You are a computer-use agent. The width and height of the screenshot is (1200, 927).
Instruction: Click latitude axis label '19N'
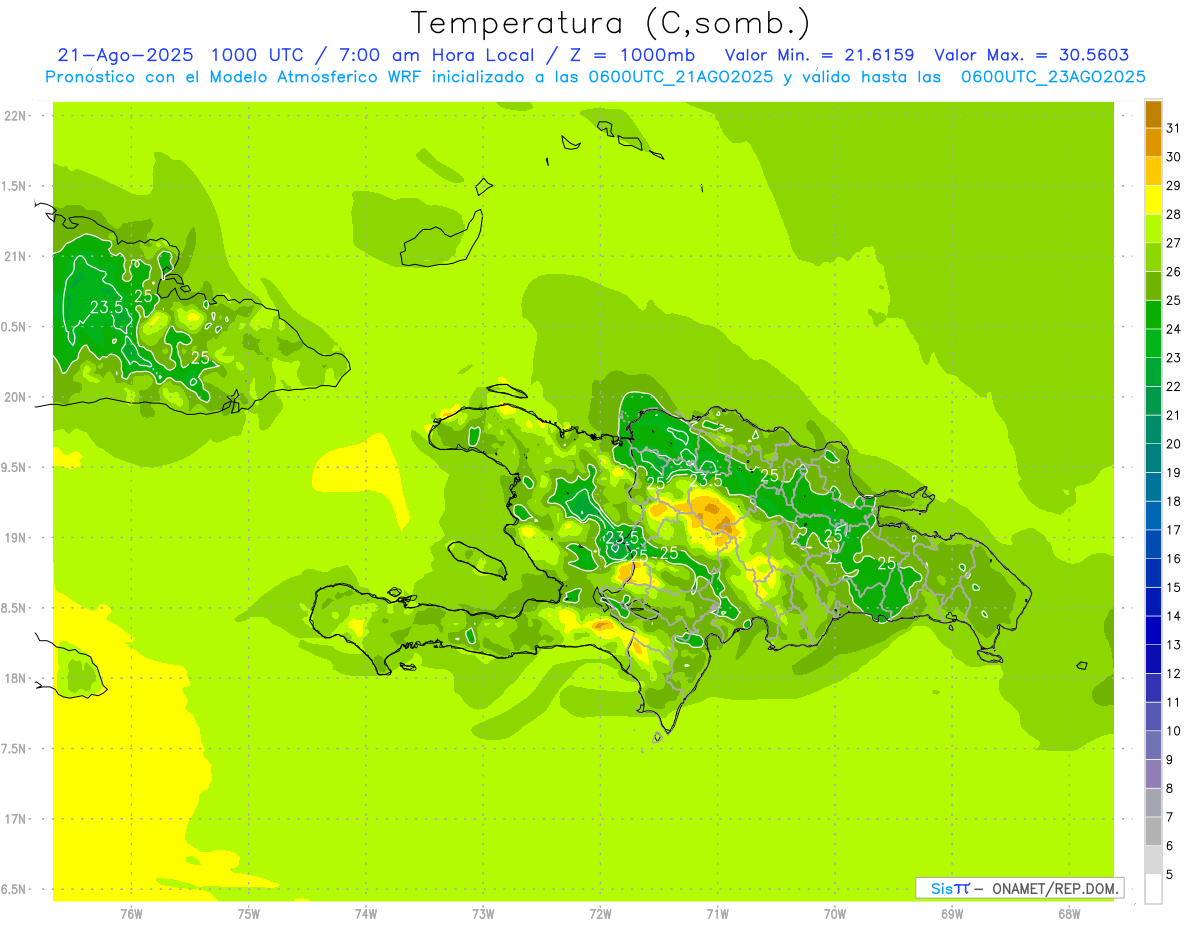coord(16,538)
